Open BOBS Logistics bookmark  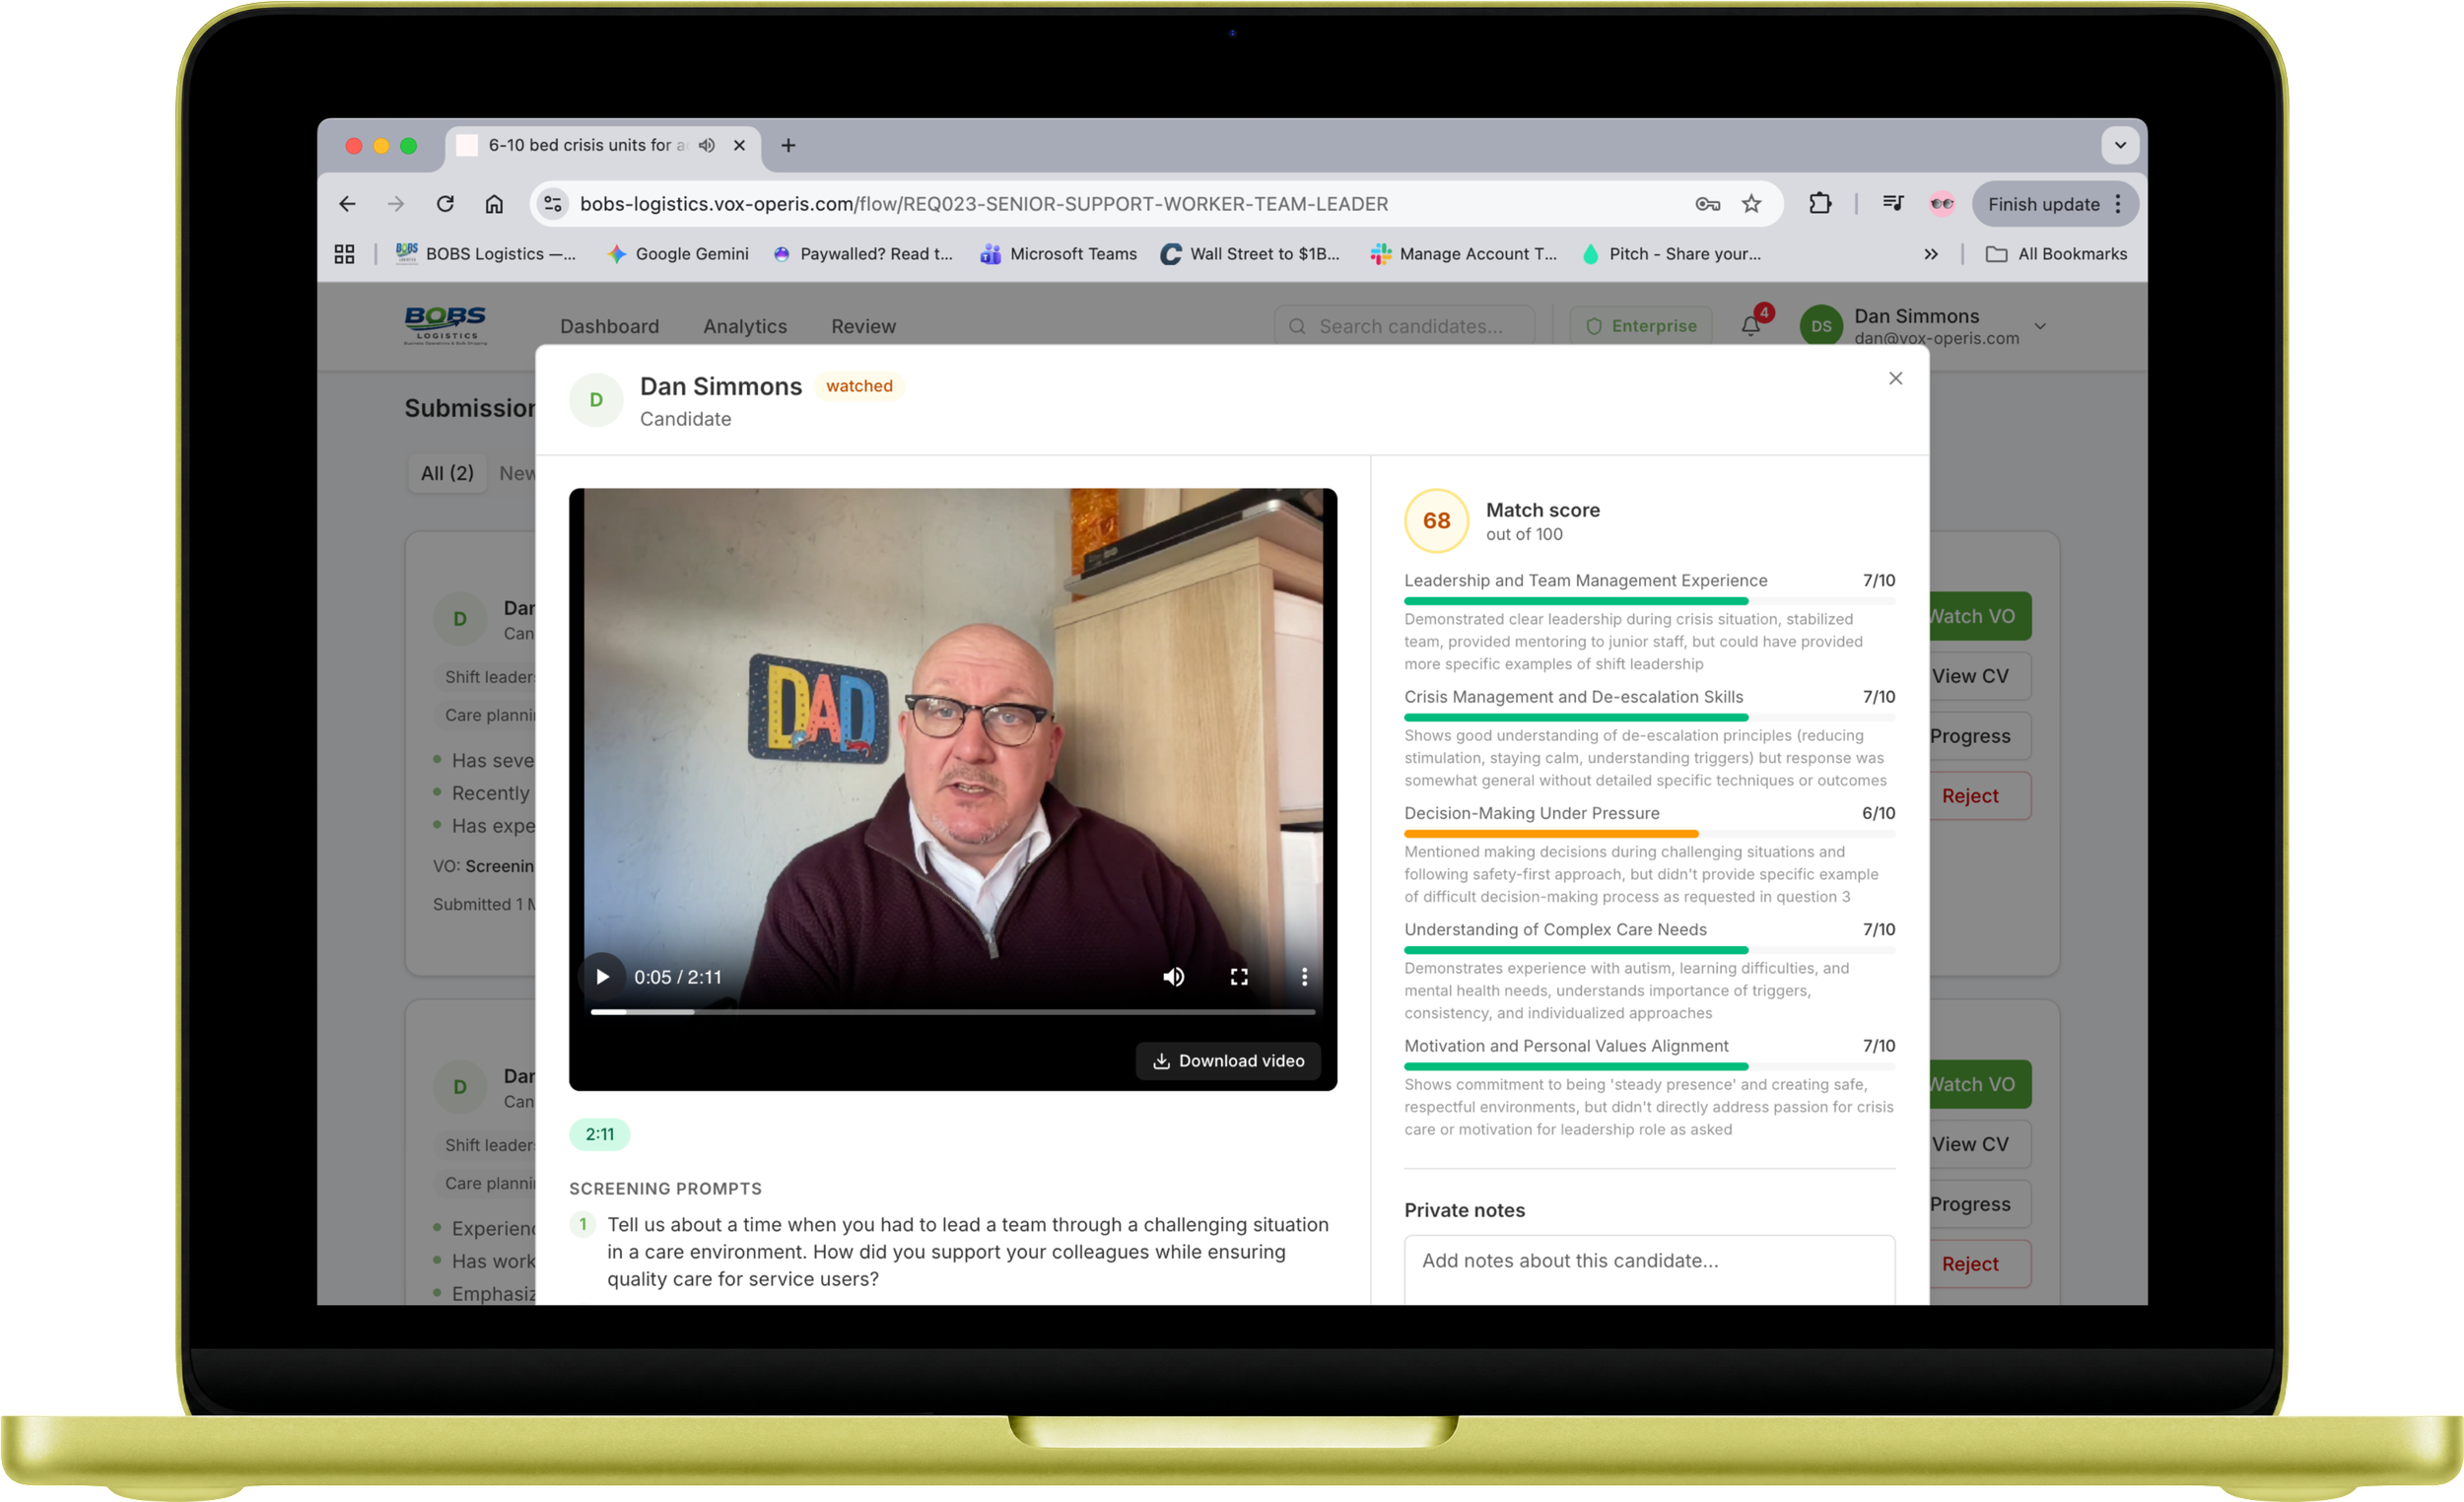point(486,254)
